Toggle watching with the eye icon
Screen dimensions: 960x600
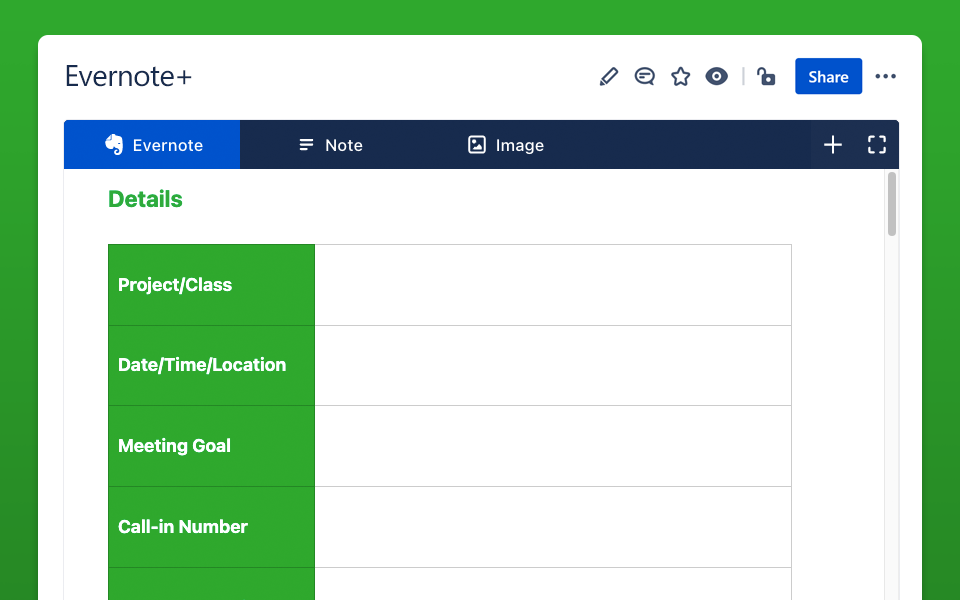716,77
